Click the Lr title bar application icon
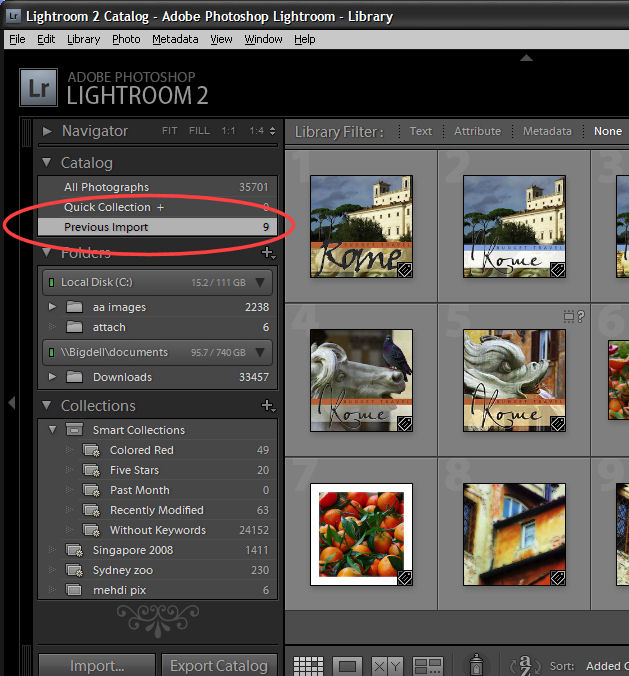Viewport: 629px width, 676px height. 13,16
